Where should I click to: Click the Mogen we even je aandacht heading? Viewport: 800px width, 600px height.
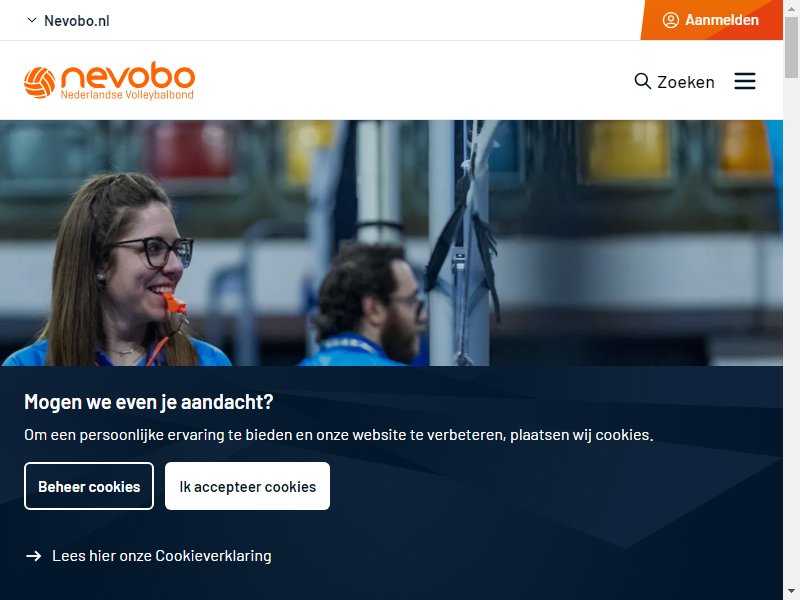[148, 402]
